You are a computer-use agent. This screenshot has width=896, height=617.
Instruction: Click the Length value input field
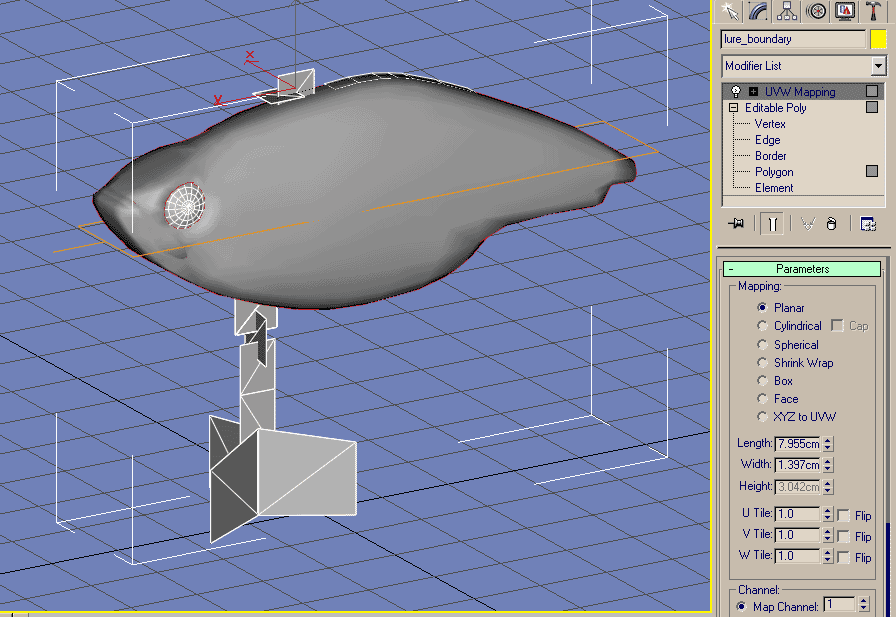[x=798, y=443]
